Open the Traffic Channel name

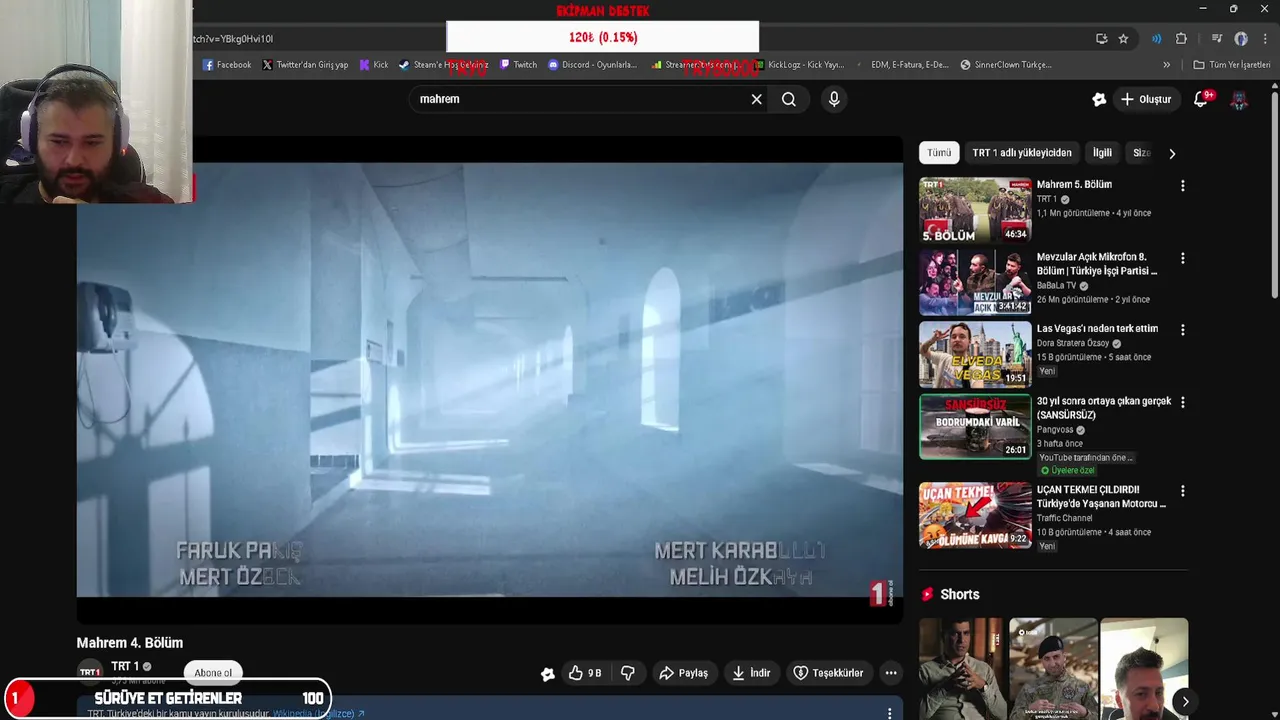(x=1064, y=518)
